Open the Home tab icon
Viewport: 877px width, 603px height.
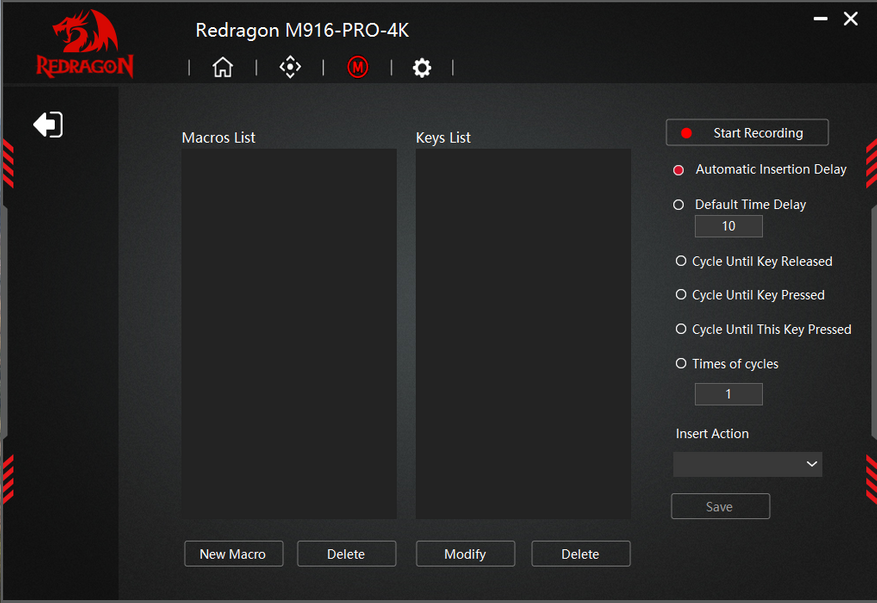tap(223, 67)
